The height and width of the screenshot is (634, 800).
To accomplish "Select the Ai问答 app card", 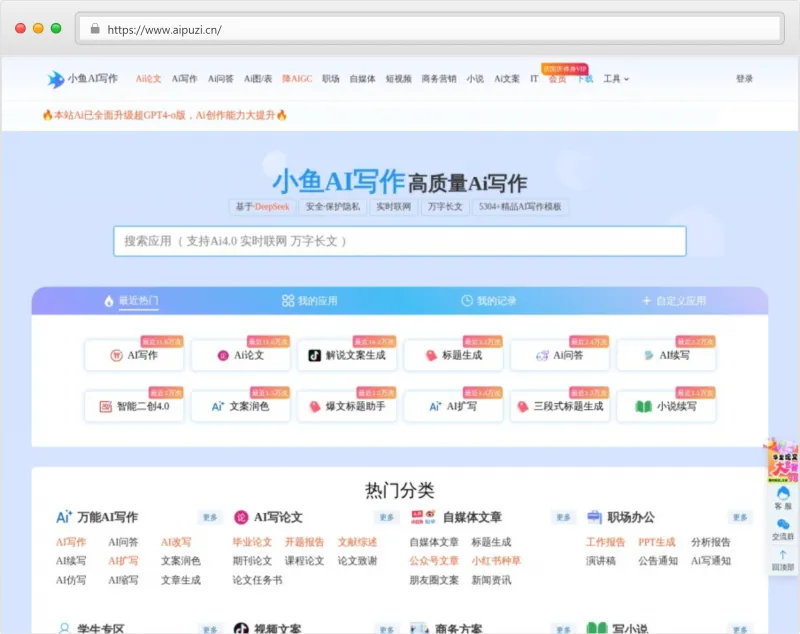I will (x=559, y=355).
